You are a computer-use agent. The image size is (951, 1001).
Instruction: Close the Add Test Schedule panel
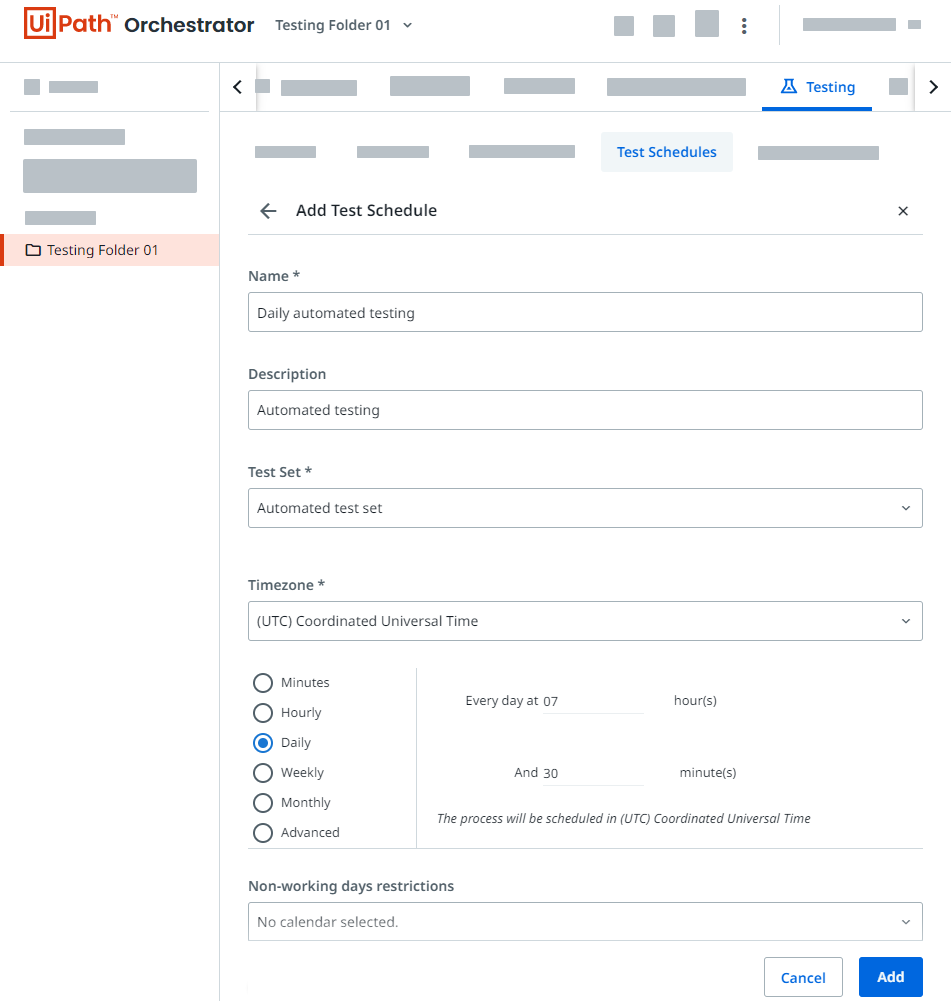(x=903, y=211)
